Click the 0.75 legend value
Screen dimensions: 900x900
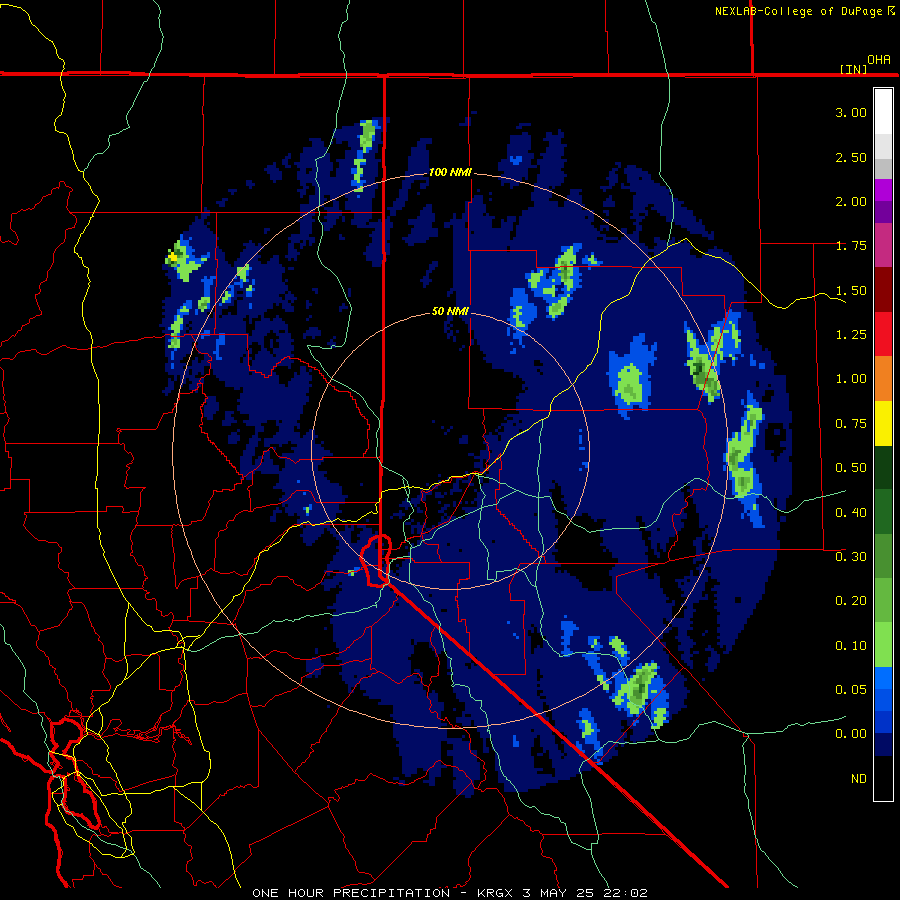[851, 424]
